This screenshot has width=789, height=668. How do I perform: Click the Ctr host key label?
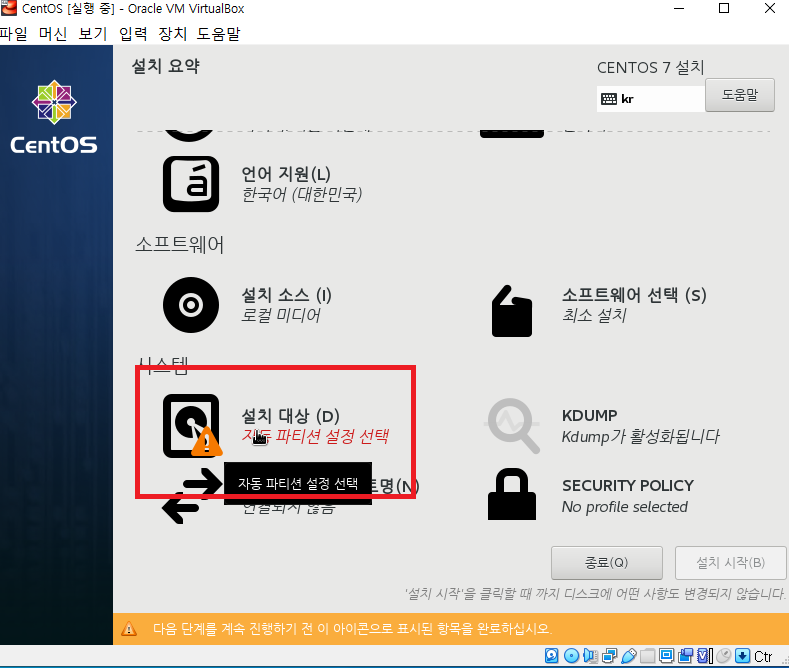click(x=763, y=656)
